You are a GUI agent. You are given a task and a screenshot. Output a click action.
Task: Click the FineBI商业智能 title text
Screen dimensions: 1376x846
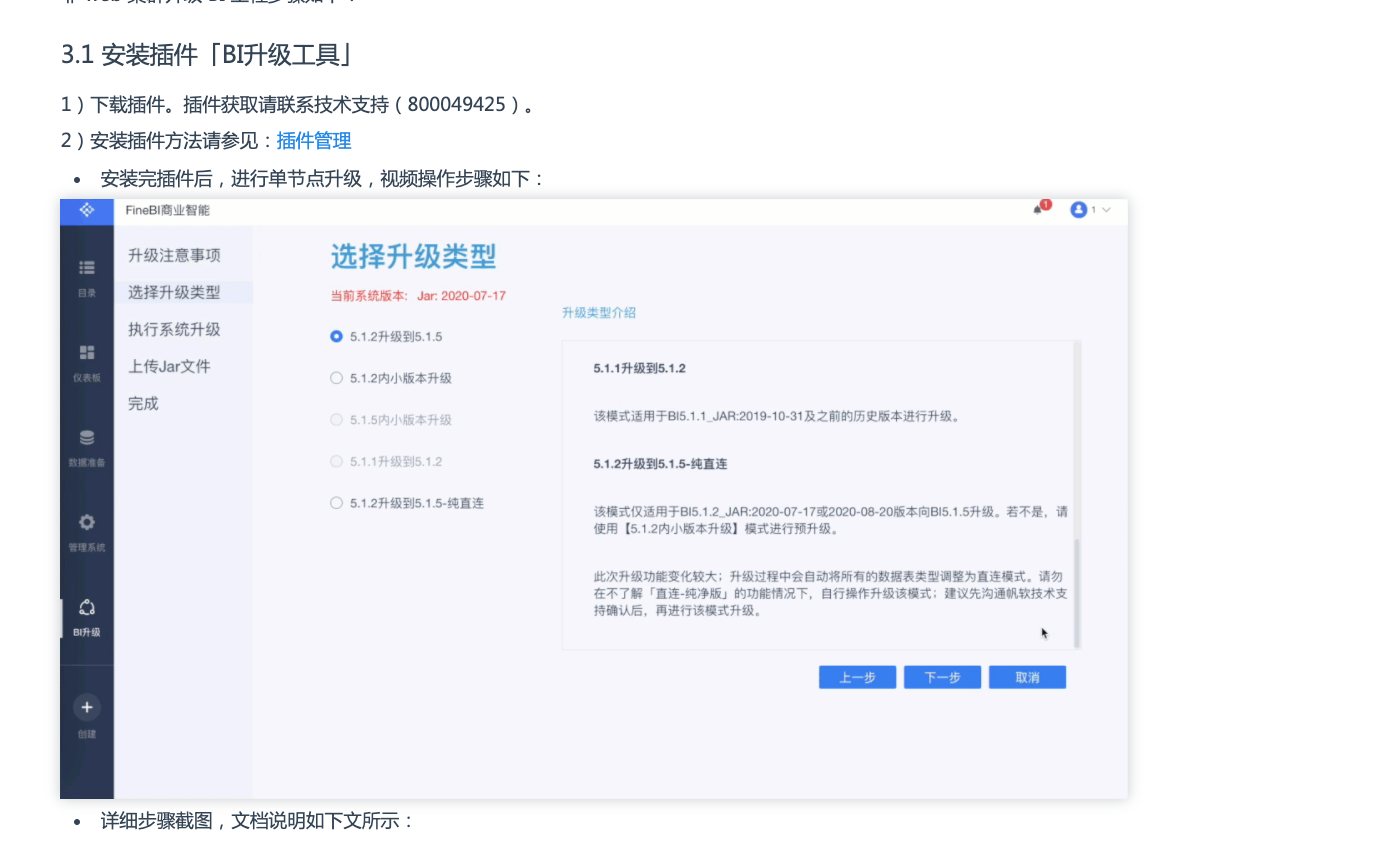click(x=168, y=210)
